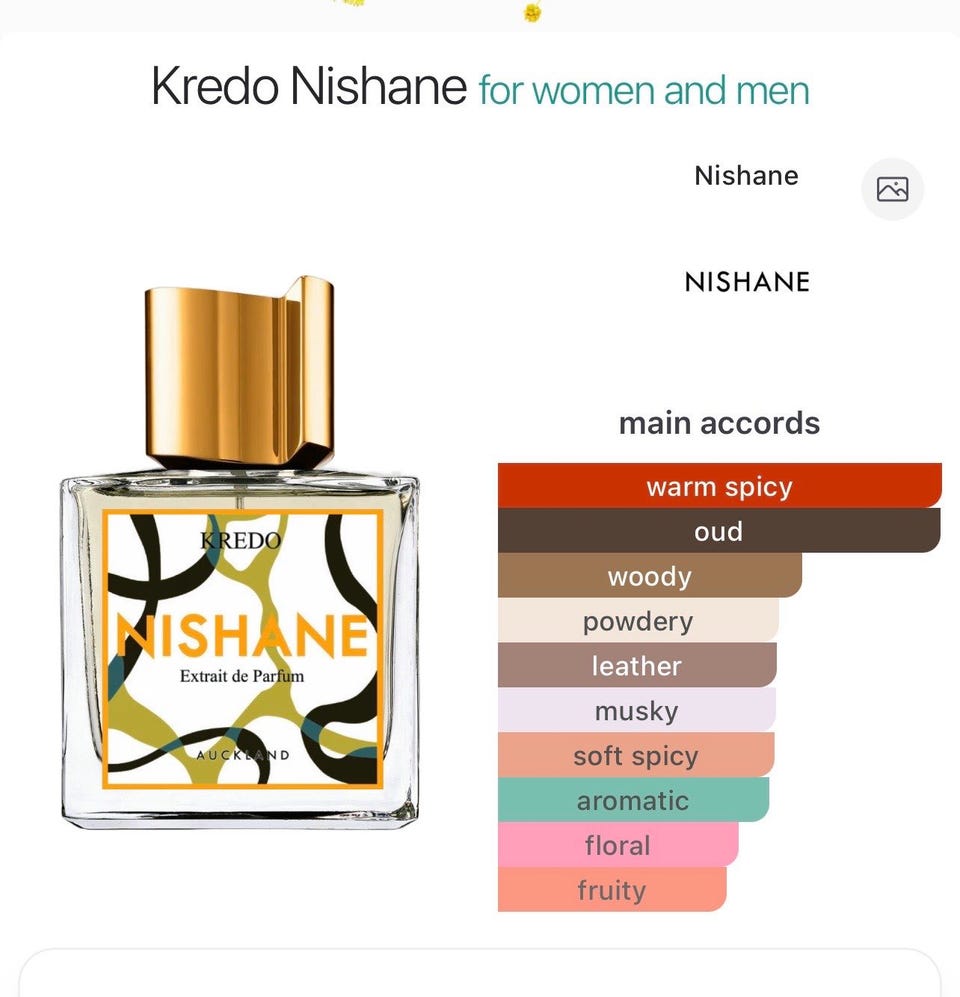Select the warm spicy accord bar
This screenshot has height=997, width=960.
[720, 486]
